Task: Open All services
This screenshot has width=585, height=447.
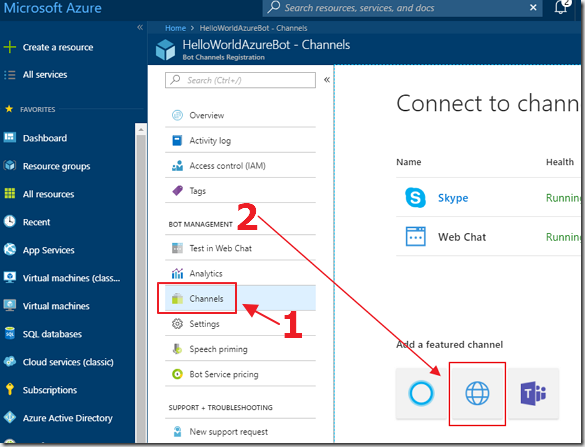Action: point(45,75)
